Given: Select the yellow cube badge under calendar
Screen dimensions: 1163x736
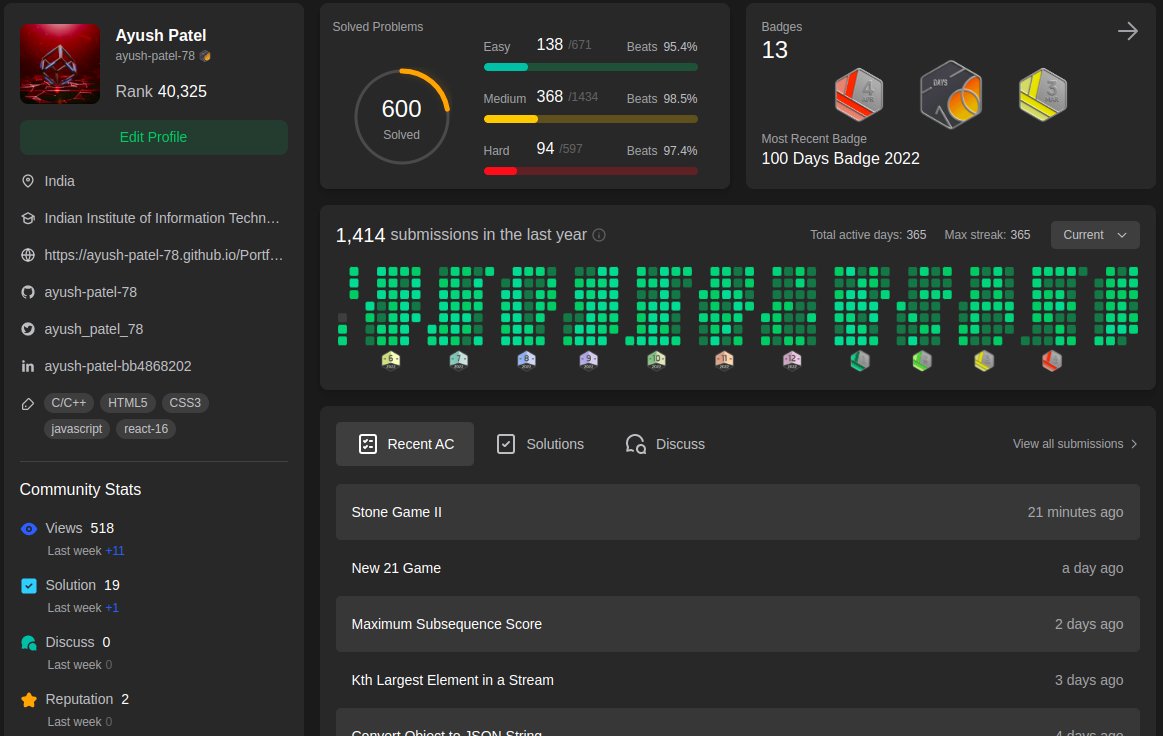Looking at the screenshot, I should (984, 361).
